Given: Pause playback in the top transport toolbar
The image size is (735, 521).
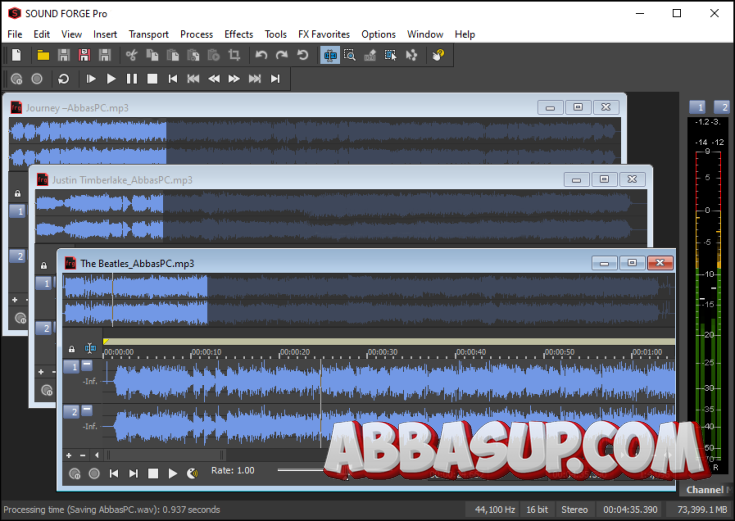Looking at the screenshot, I should [132, 79].
